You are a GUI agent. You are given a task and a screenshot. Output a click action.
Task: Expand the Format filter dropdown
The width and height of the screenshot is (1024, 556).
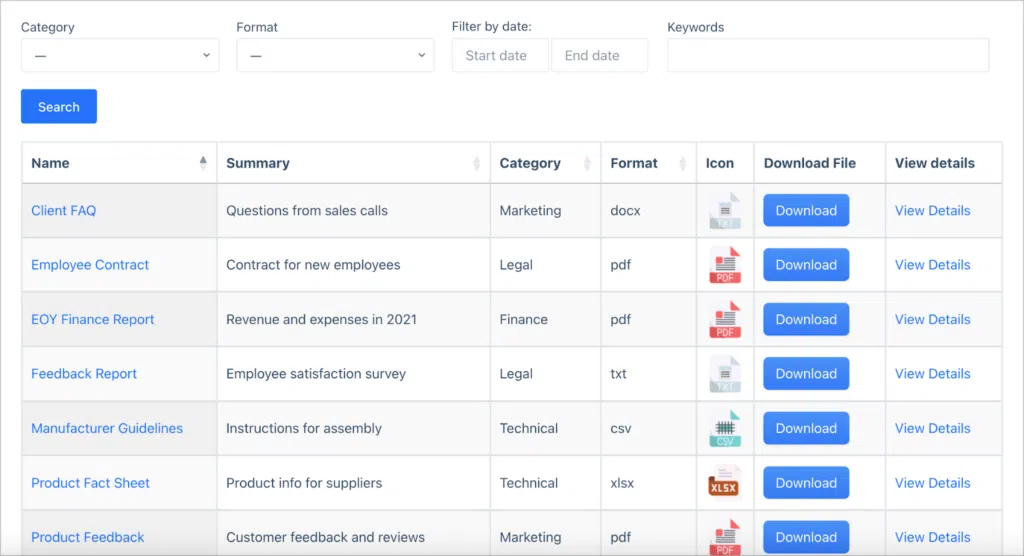(335, 56)
